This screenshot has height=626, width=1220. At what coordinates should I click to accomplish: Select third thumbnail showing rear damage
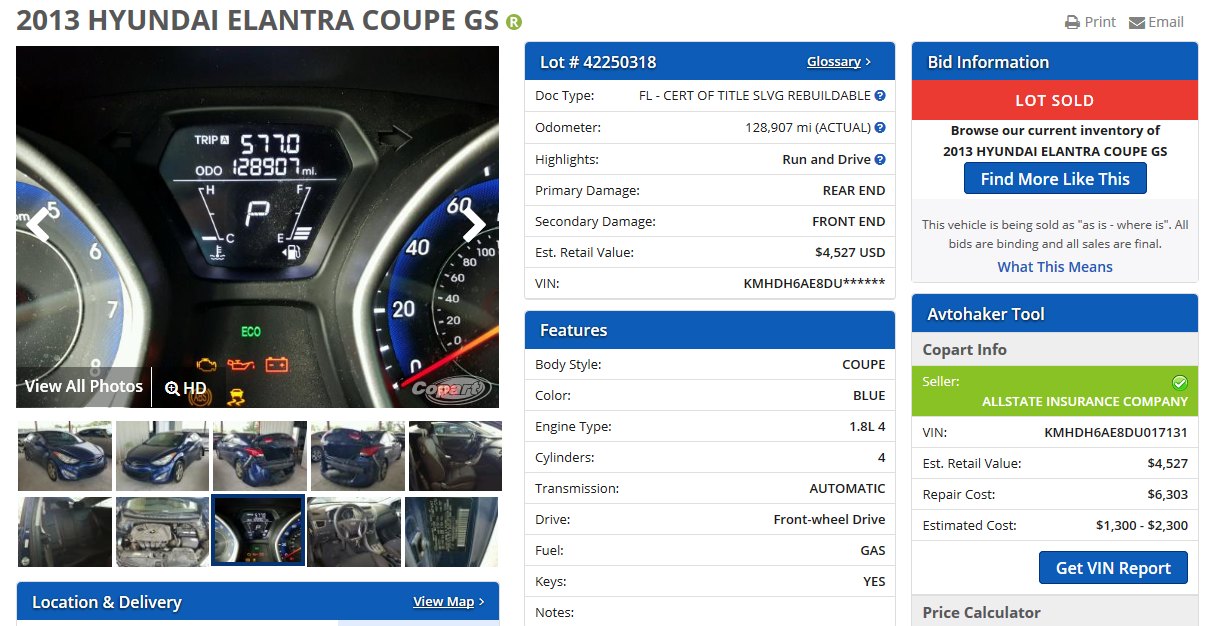259,456
